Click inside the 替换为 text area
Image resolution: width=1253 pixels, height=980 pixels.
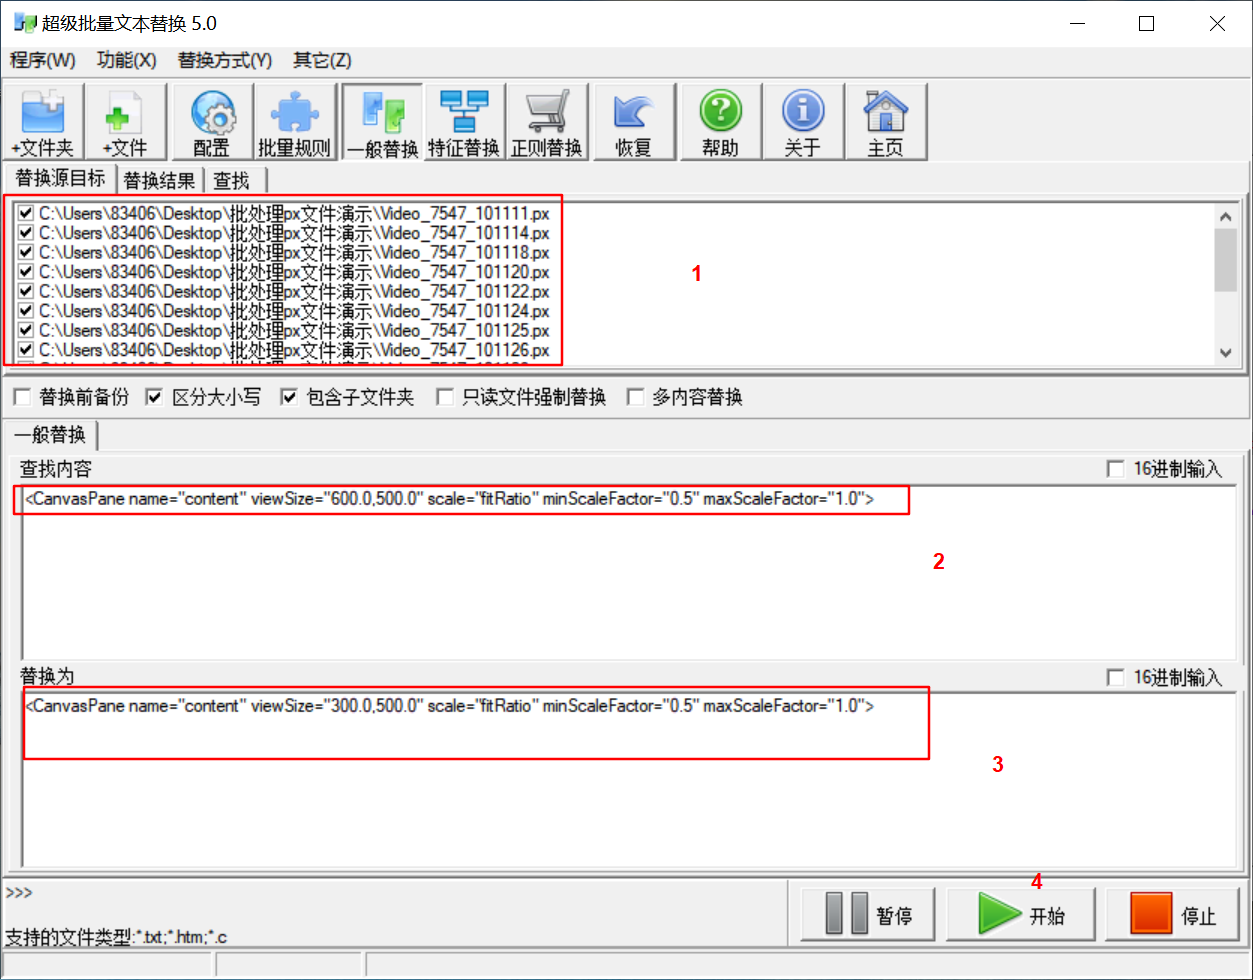630,779
